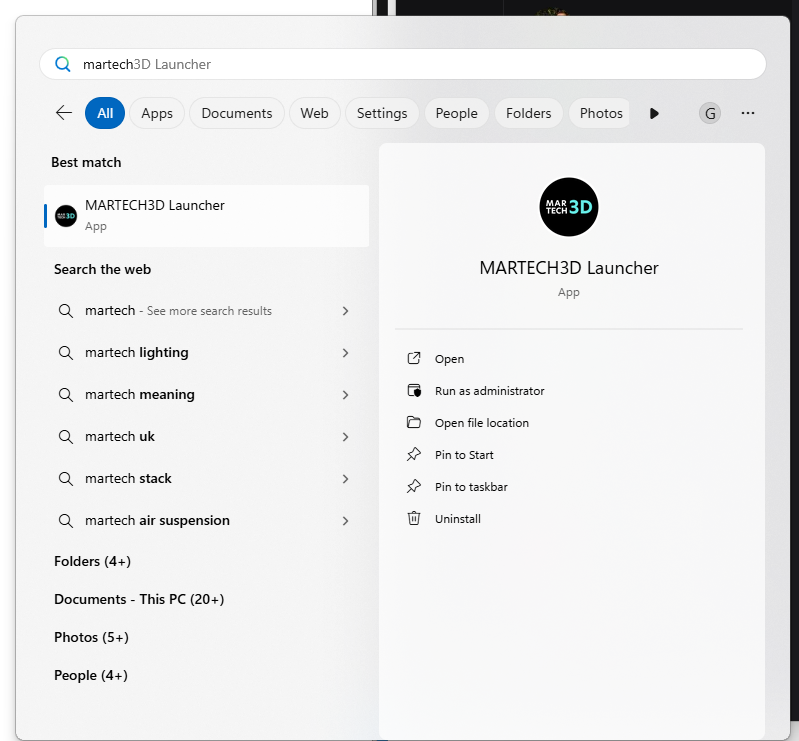
Task: Select the All filter tab
Action: (x=105, y=113)
